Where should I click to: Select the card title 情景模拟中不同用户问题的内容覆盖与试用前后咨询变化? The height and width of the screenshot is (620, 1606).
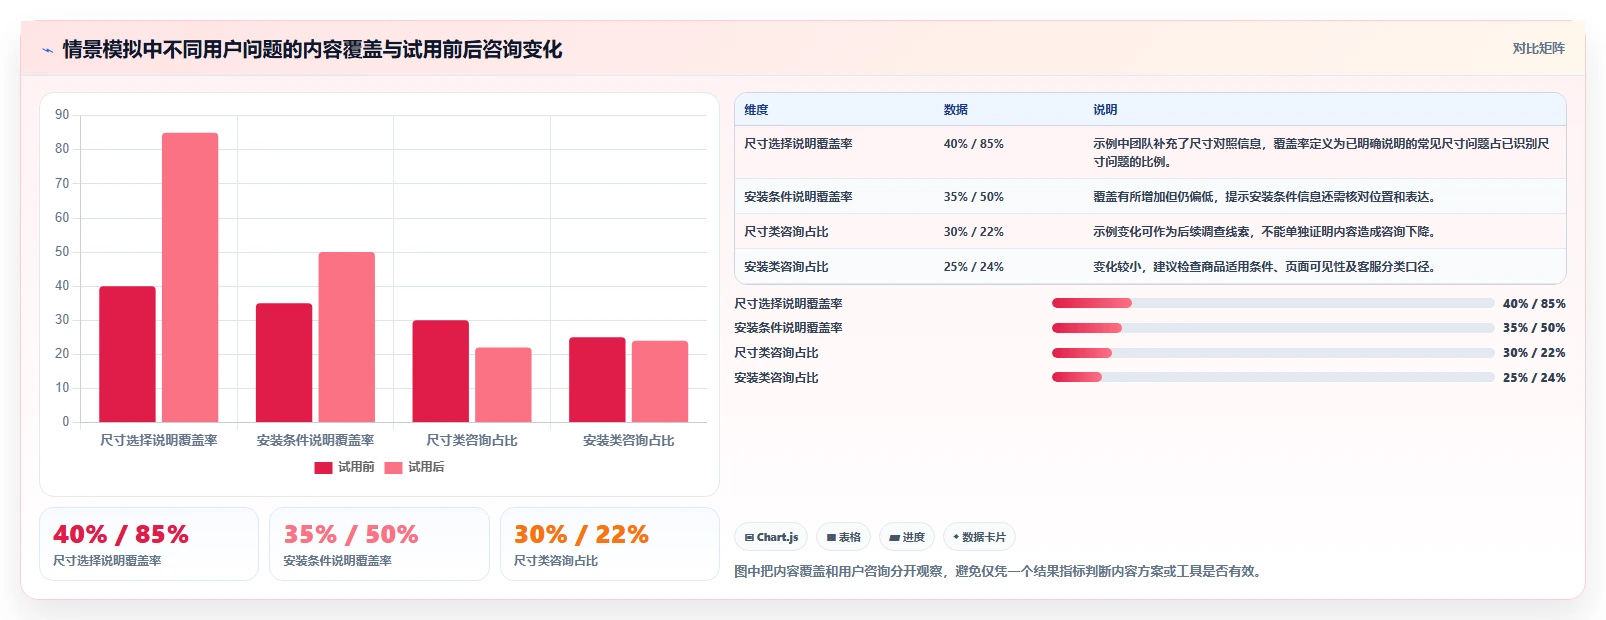pos(312,49)
